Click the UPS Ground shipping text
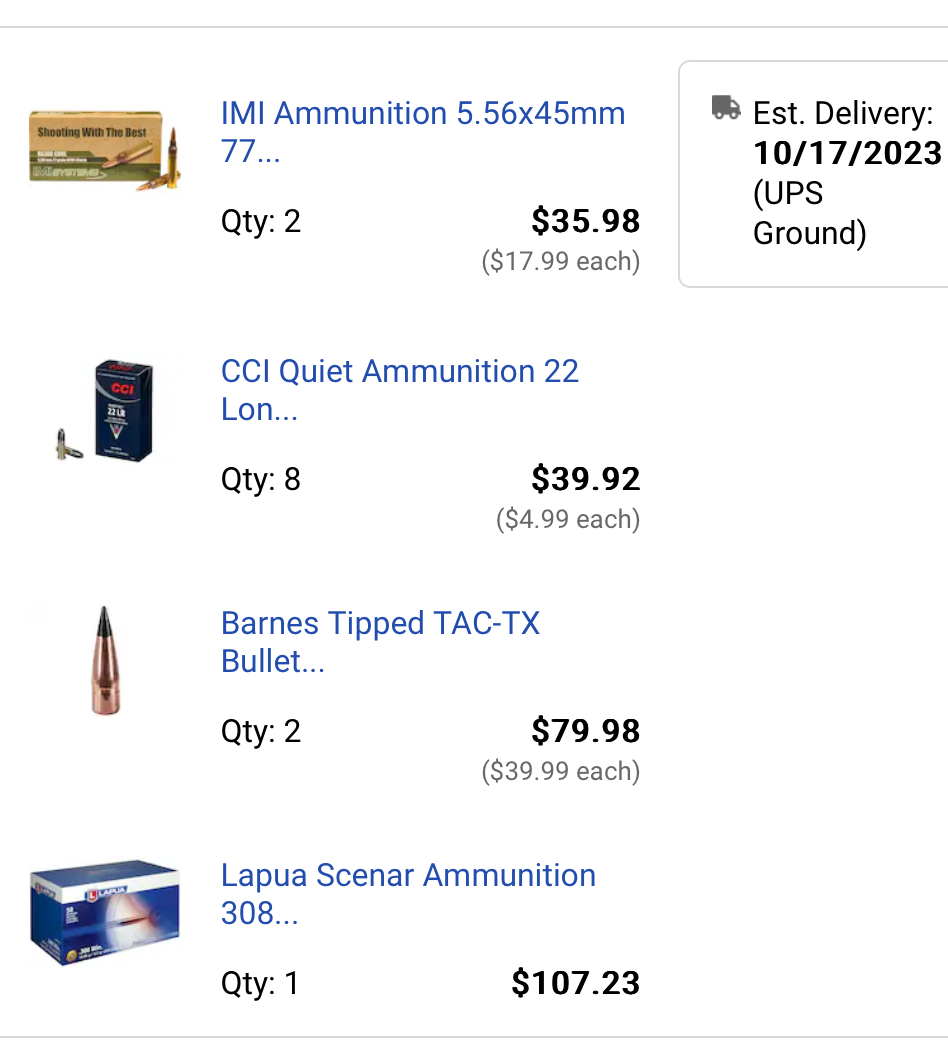948x1056 pixels. coord(809,213)
